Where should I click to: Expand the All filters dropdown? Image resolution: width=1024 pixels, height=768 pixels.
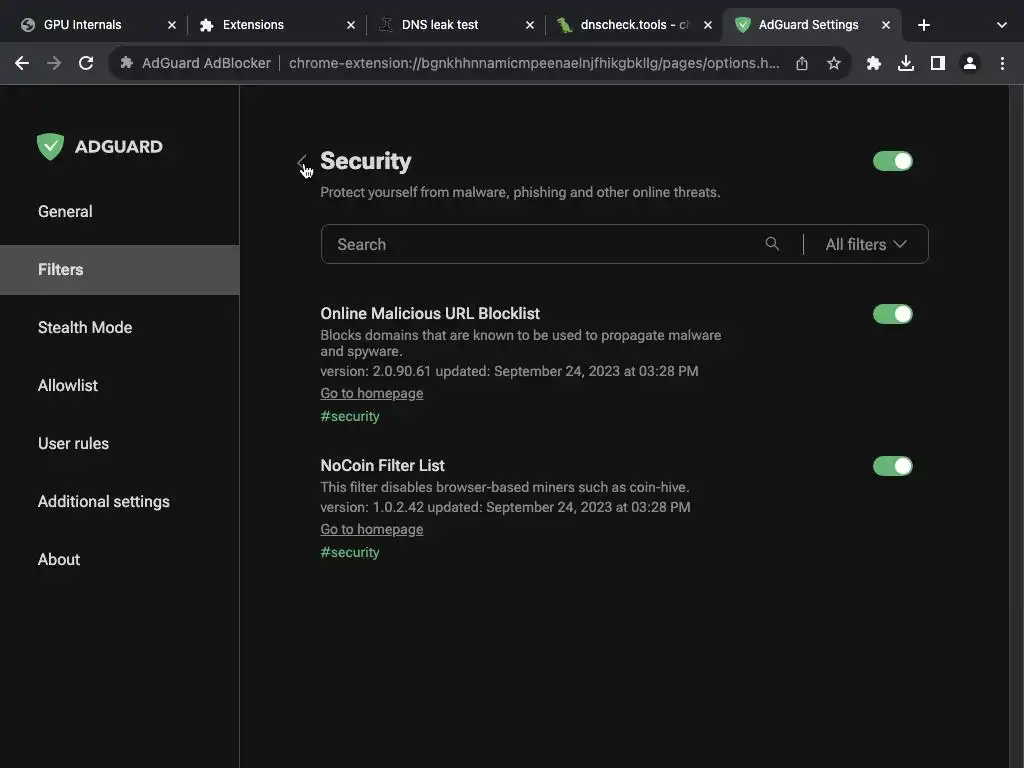point(866,244)
